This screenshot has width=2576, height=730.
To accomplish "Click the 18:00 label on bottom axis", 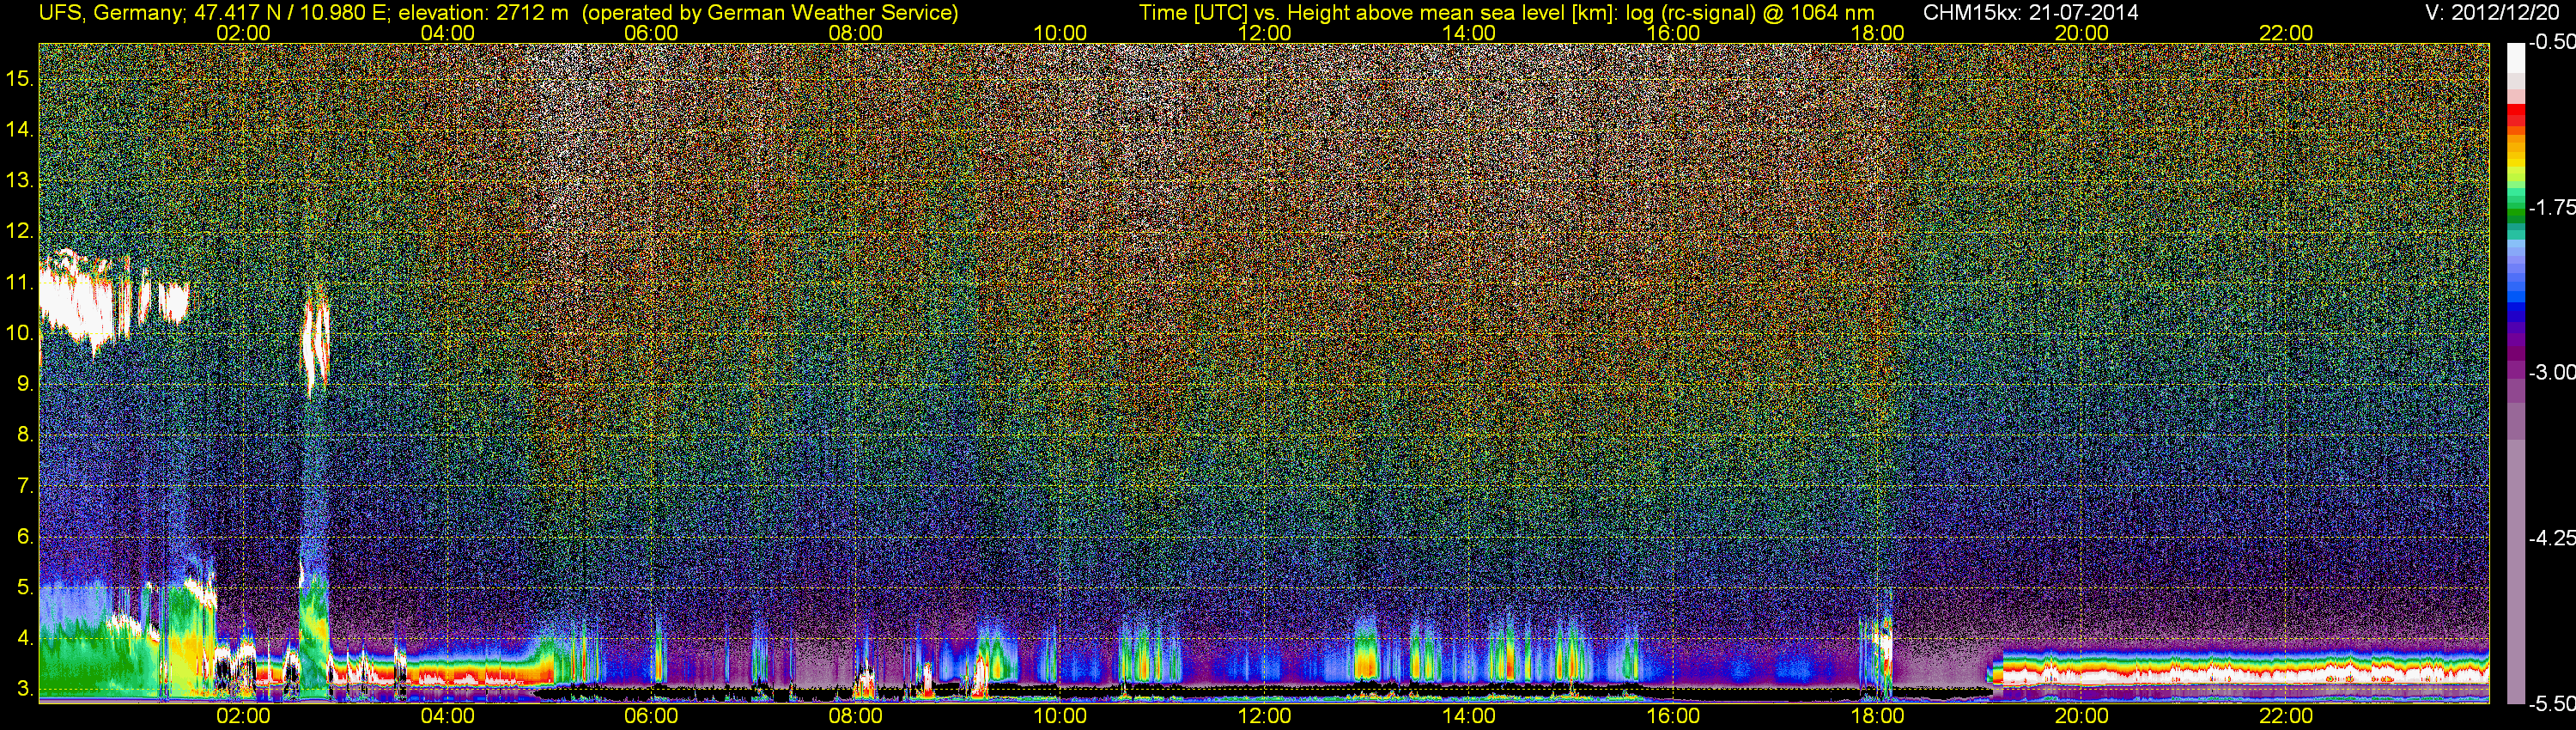I will click(1877, 716).
